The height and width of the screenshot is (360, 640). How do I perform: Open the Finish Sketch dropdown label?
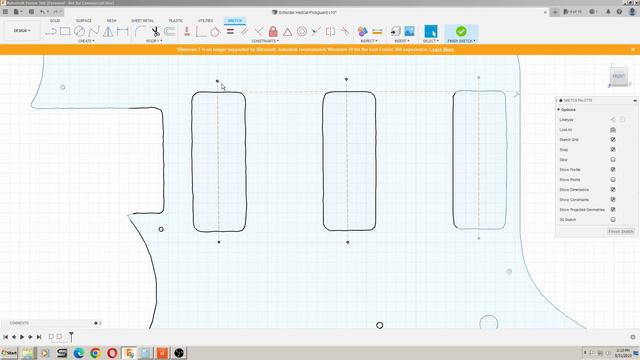[461, 41]
